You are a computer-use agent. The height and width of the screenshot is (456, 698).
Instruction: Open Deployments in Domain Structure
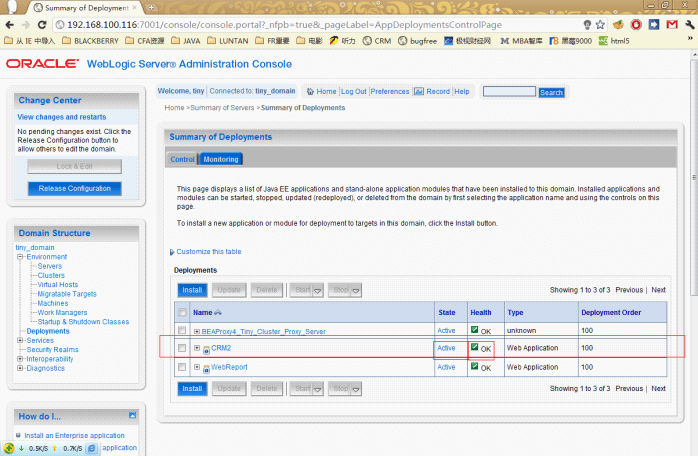tap(48, 331)
